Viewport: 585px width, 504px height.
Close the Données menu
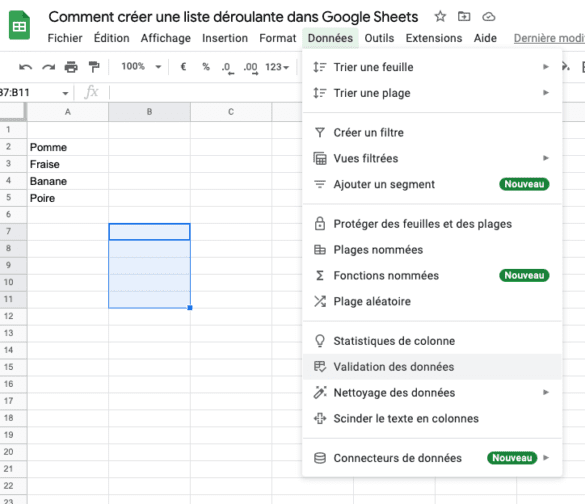(330, 38)
